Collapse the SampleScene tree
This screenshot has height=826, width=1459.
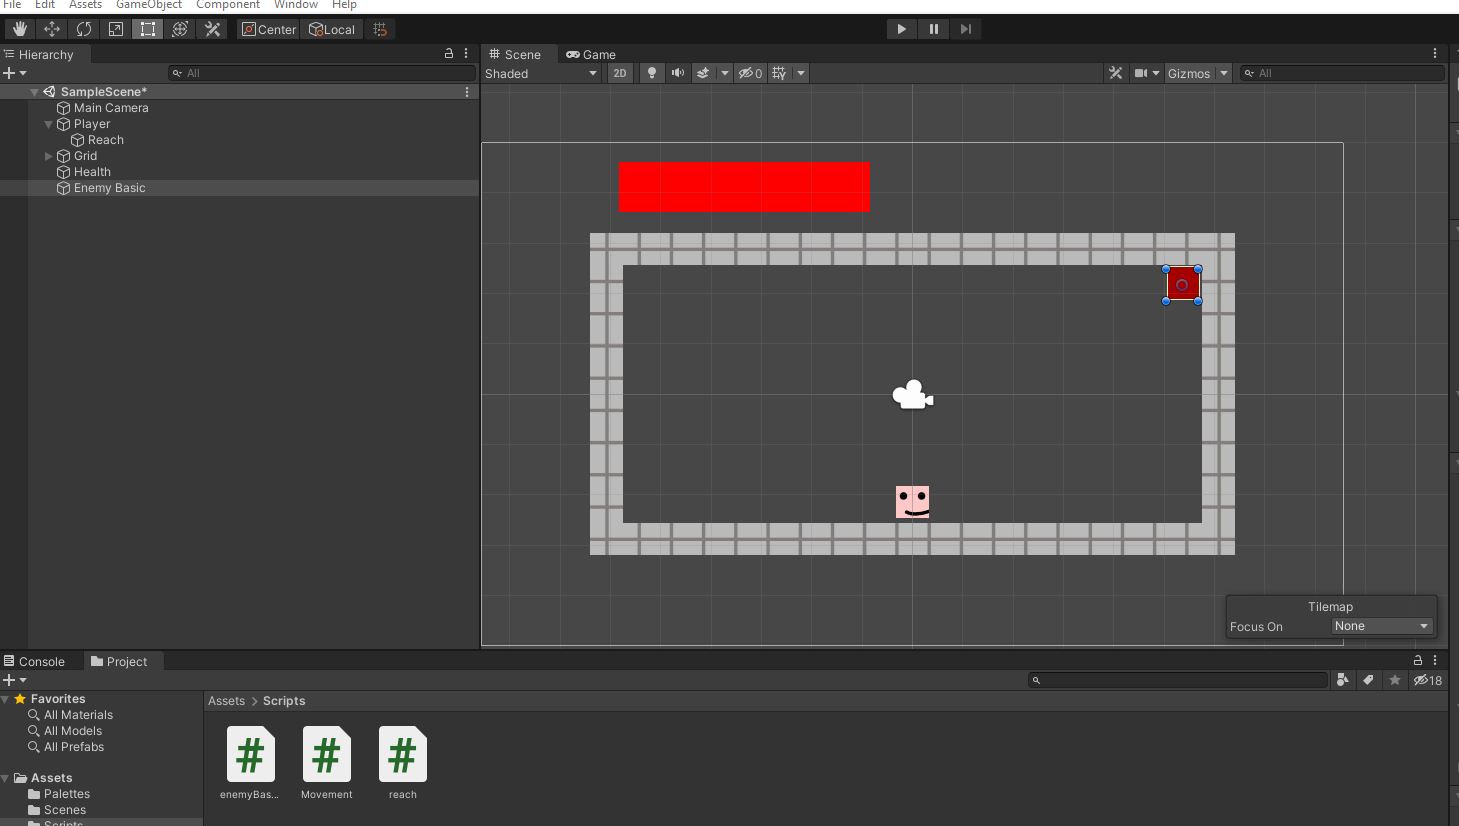tap(35, 92)
